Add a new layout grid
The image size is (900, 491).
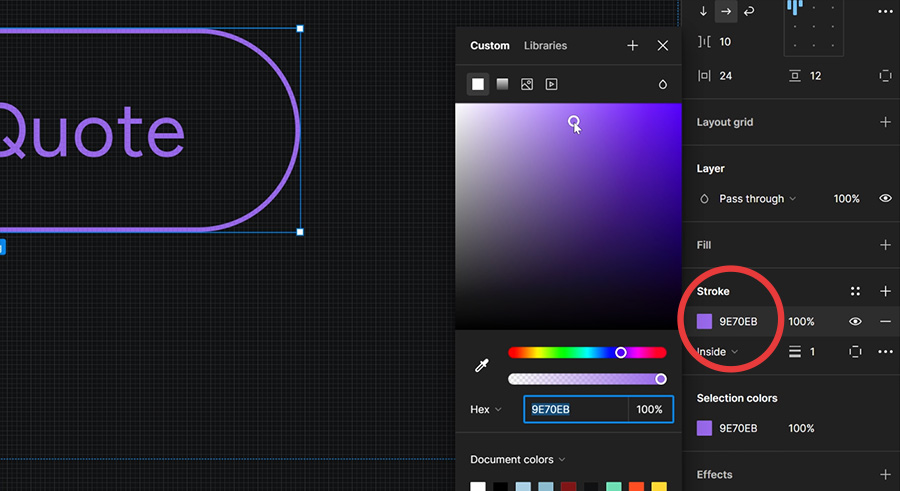coord(885,122)
